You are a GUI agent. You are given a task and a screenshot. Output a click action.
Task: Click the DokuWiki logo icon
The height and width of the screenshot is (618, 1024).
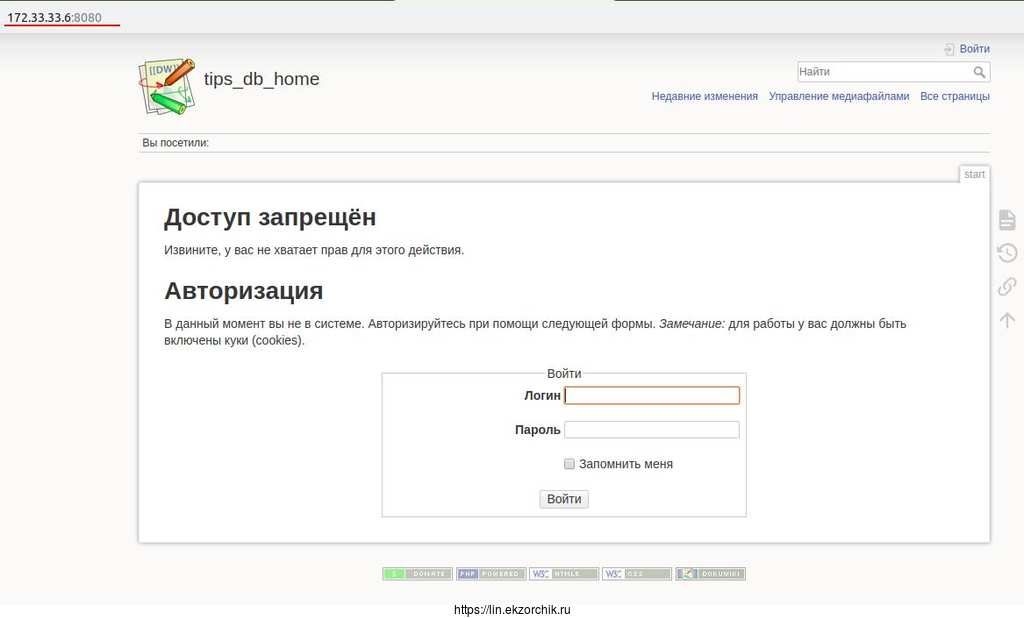click(x=166, y=86)
